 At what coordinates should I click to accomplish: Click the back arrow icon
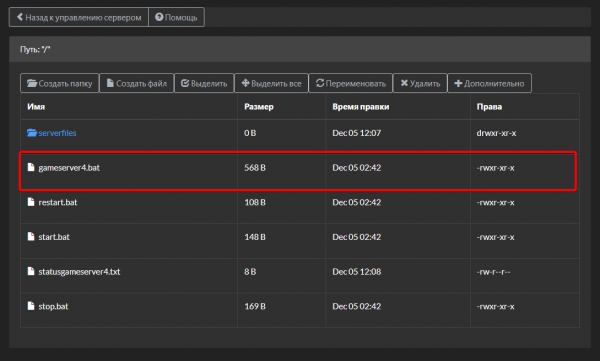tap(20, 17)
